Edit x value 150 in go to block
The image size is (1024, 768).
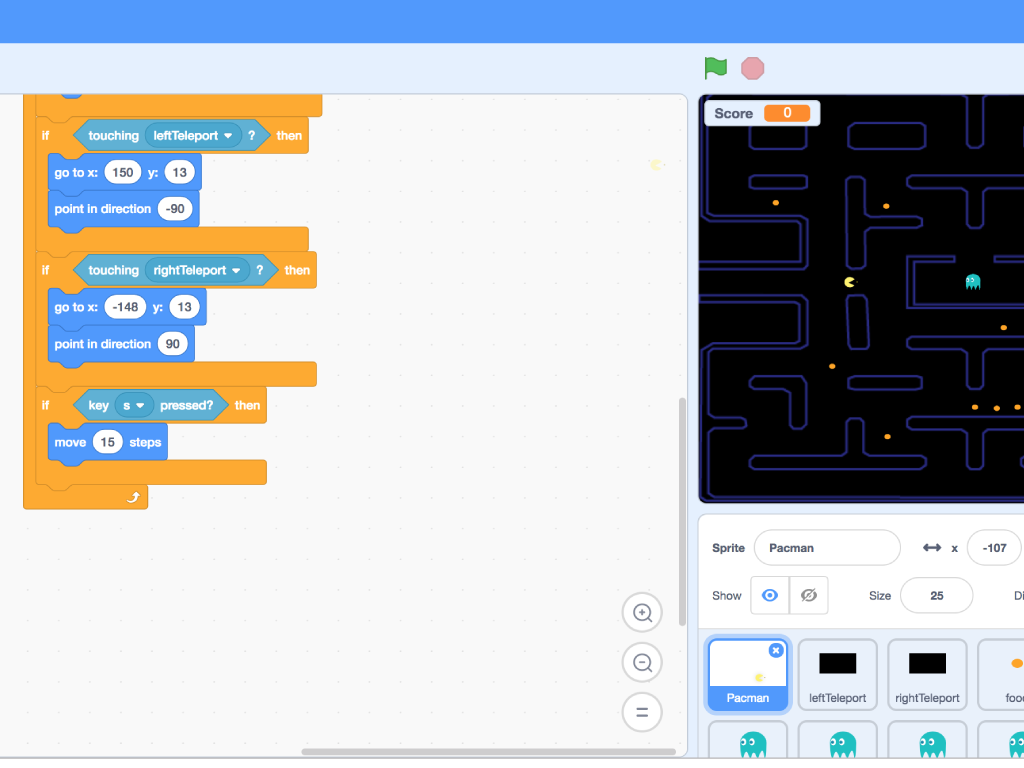tap(123, 172)
